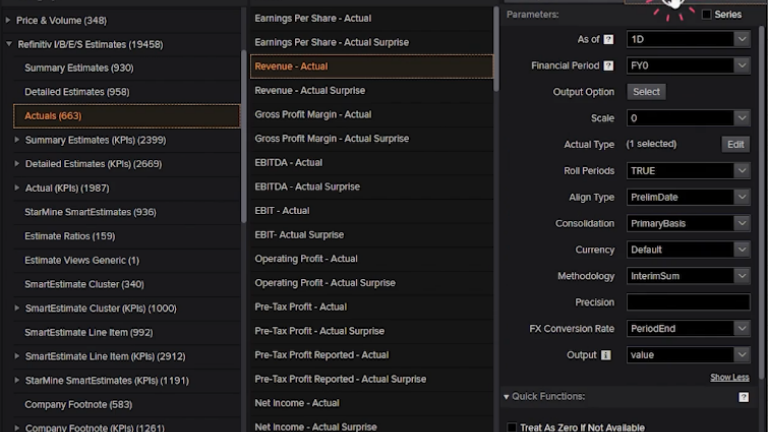Select EBITDA - Actual from the list
This screenshot has height=432, width=768.
289,163
